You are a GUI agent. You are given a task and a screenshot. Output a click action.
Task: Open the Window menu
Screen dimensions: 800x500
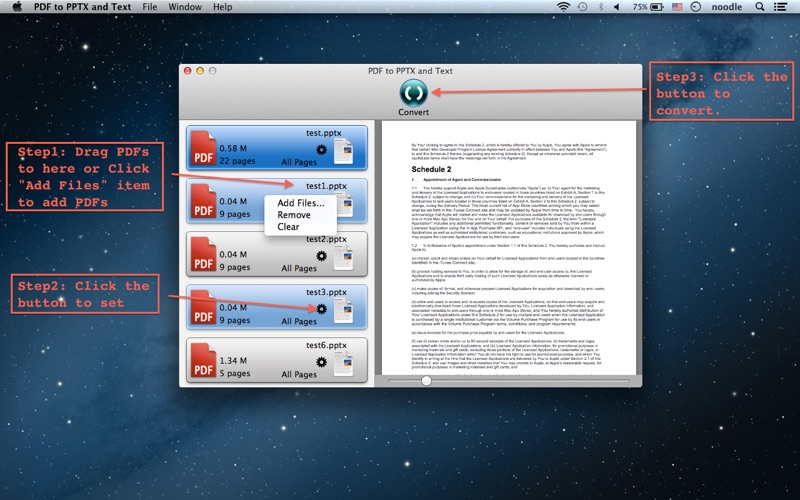tap(185, 7)
